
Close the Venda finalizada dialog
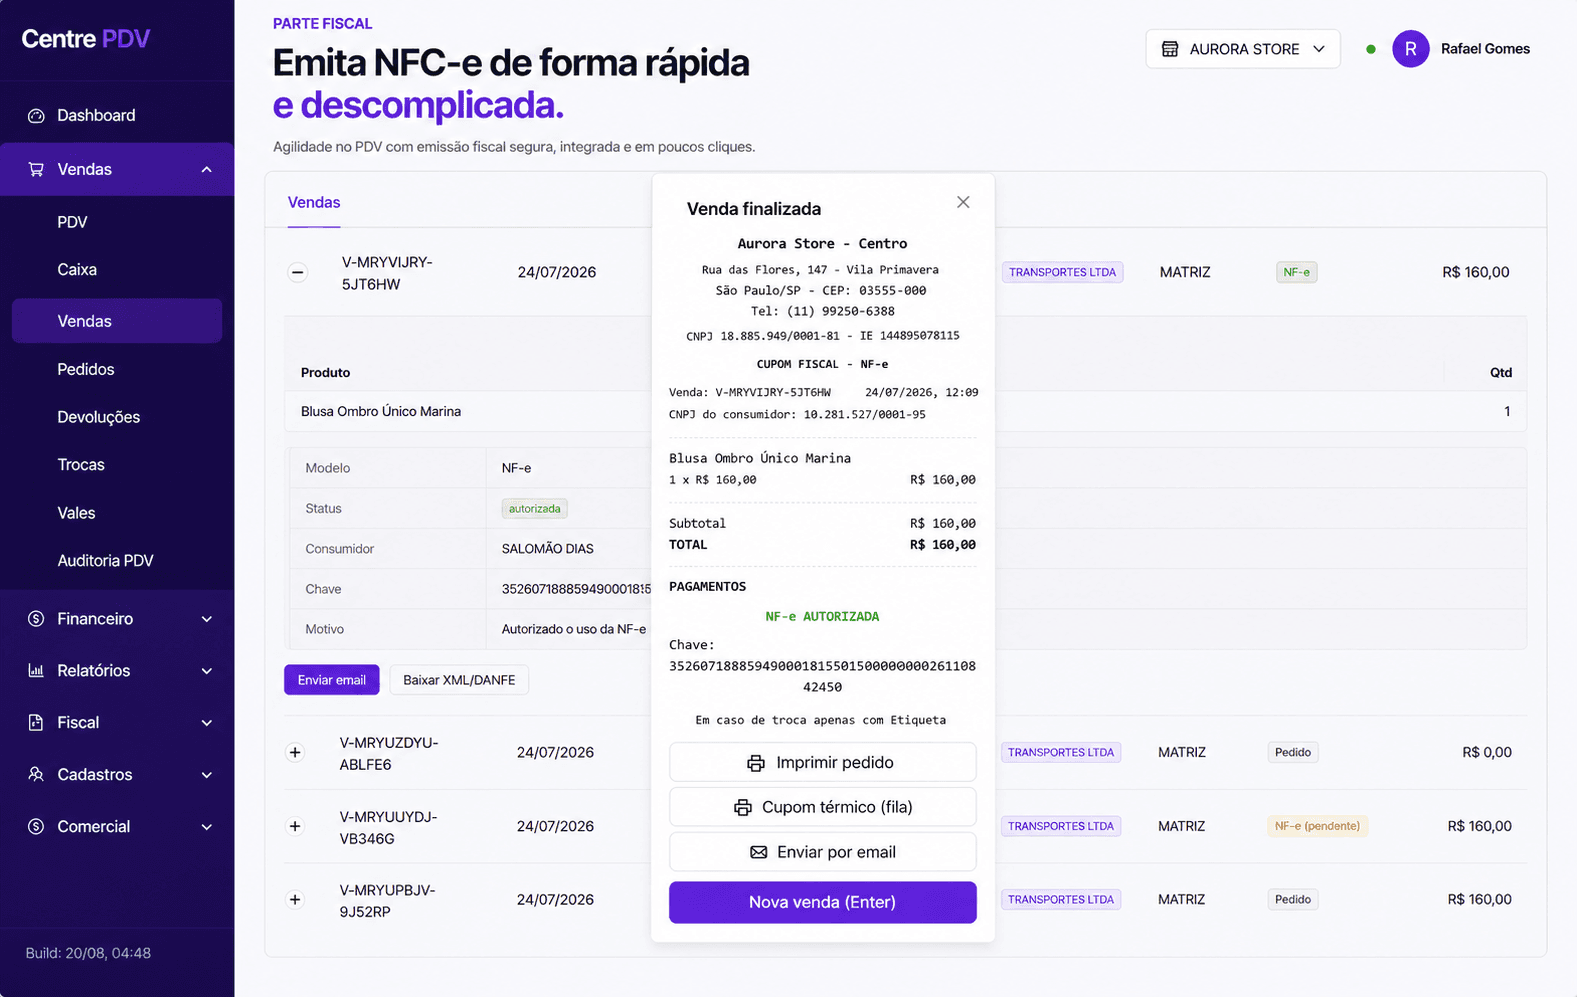pos(963,202)
